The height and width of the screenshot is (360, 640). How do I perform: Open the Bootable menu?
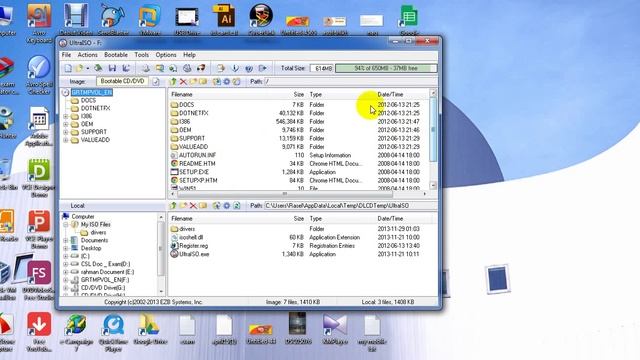116,55
